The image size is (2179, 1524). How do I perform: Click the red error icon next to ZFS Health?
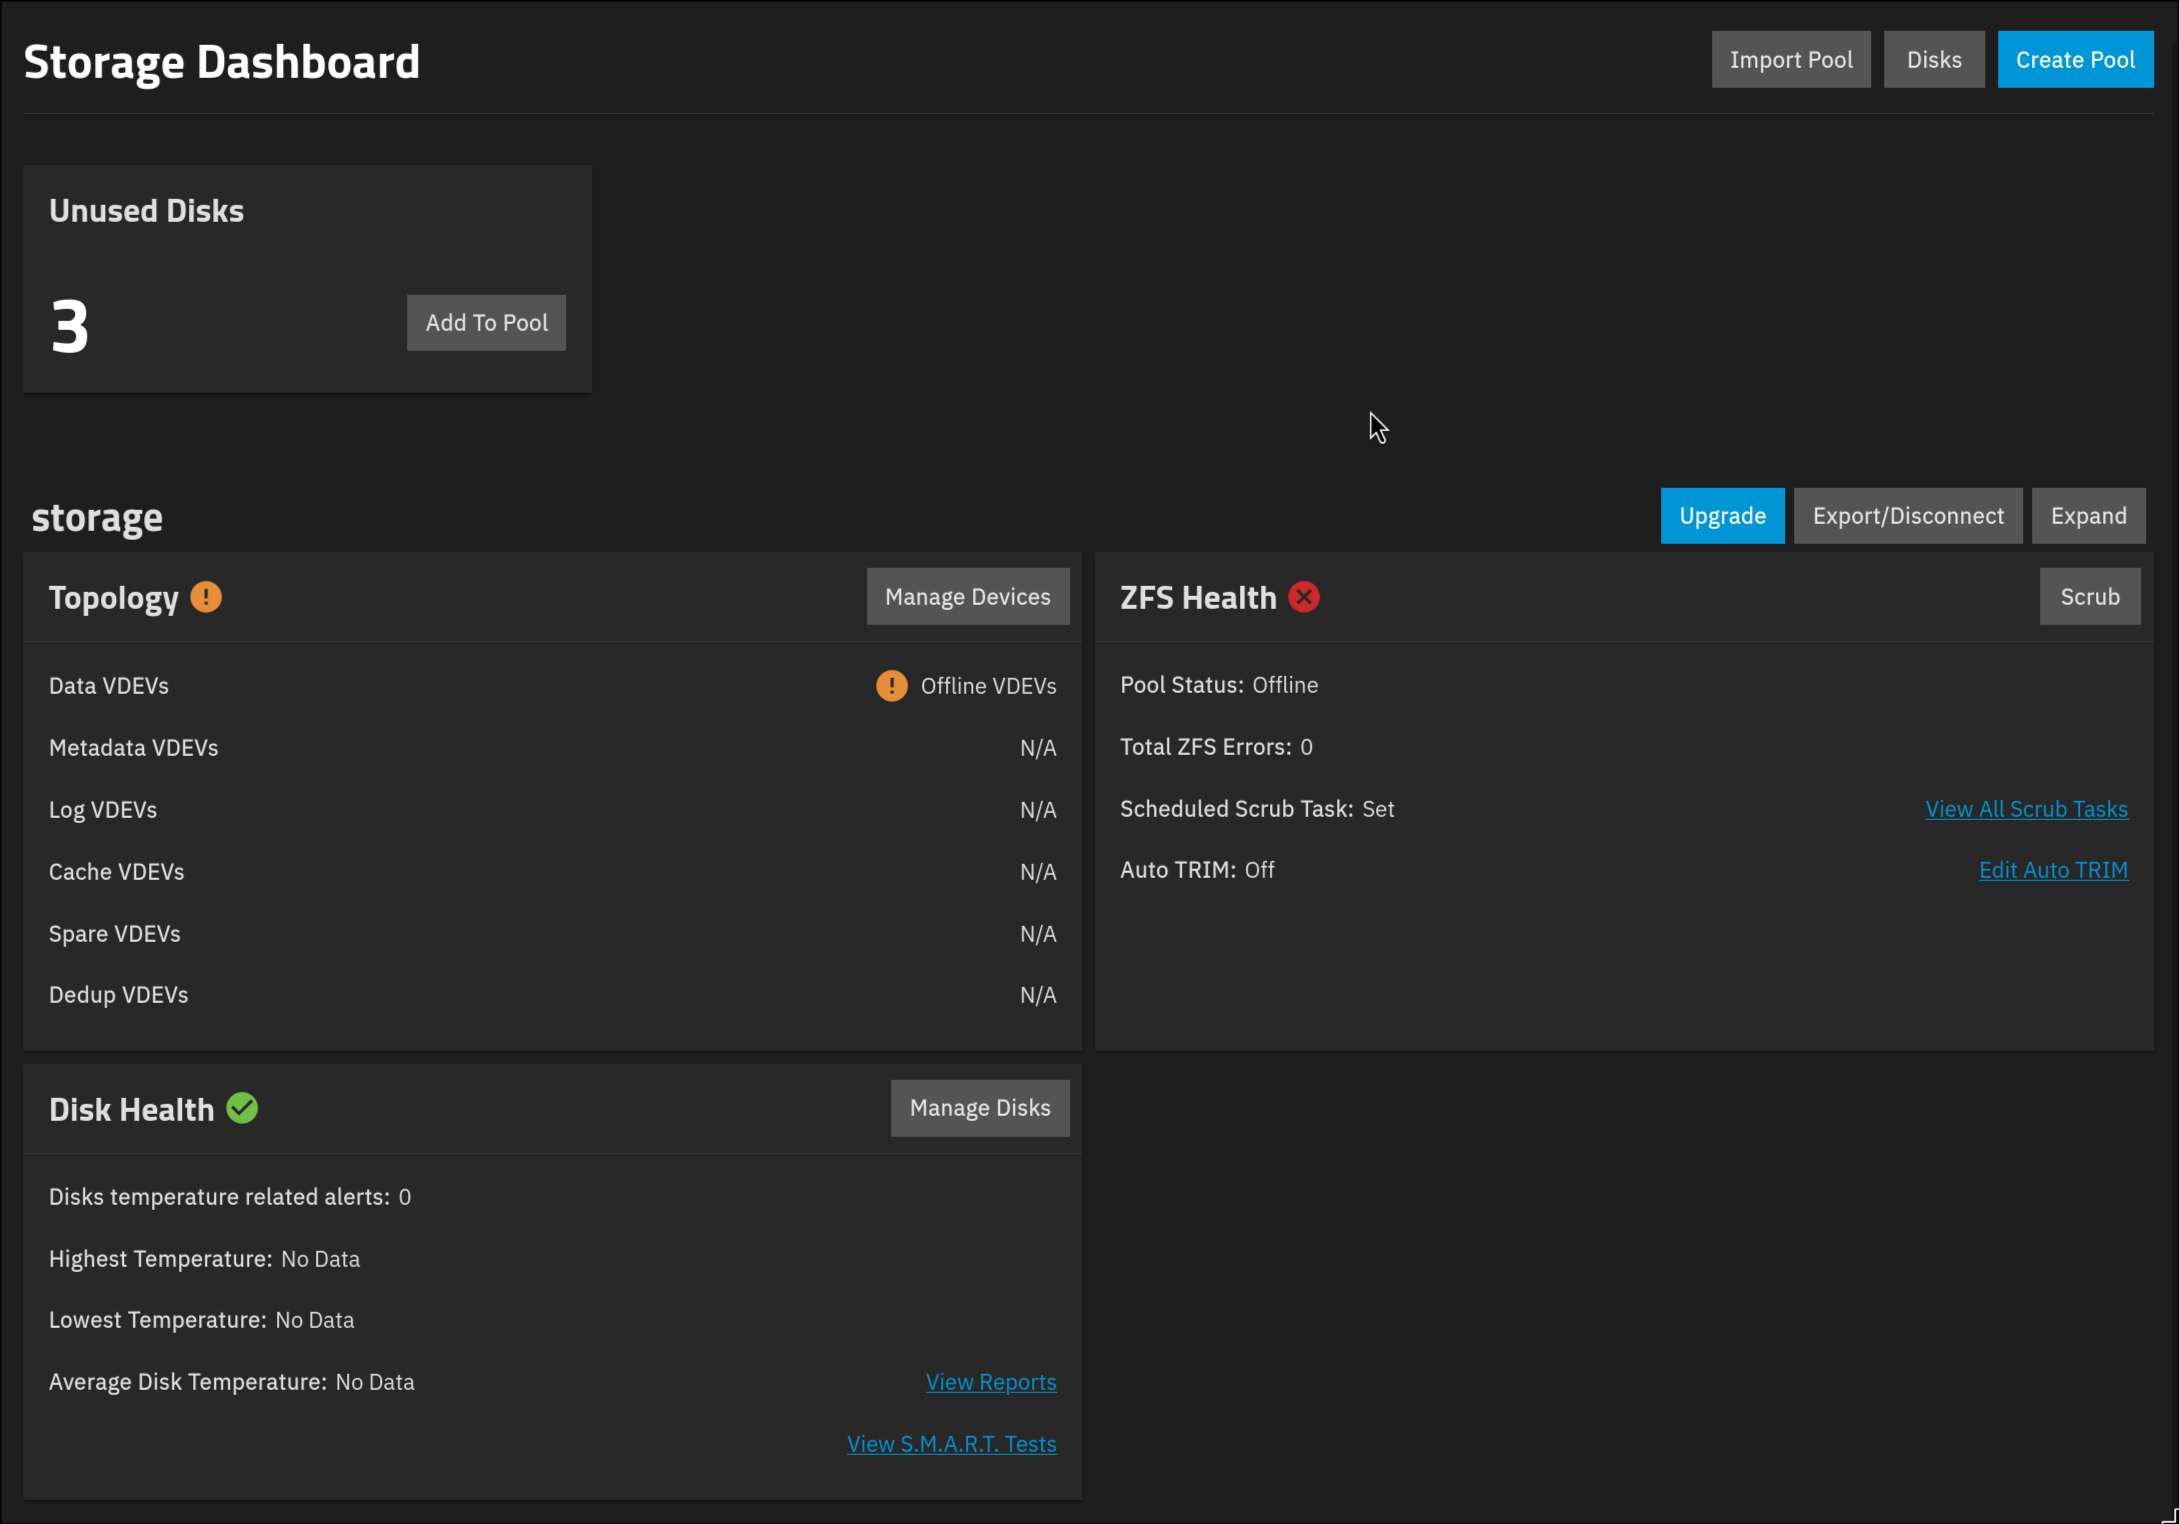pyautogui.click(x=1304, y=597)
